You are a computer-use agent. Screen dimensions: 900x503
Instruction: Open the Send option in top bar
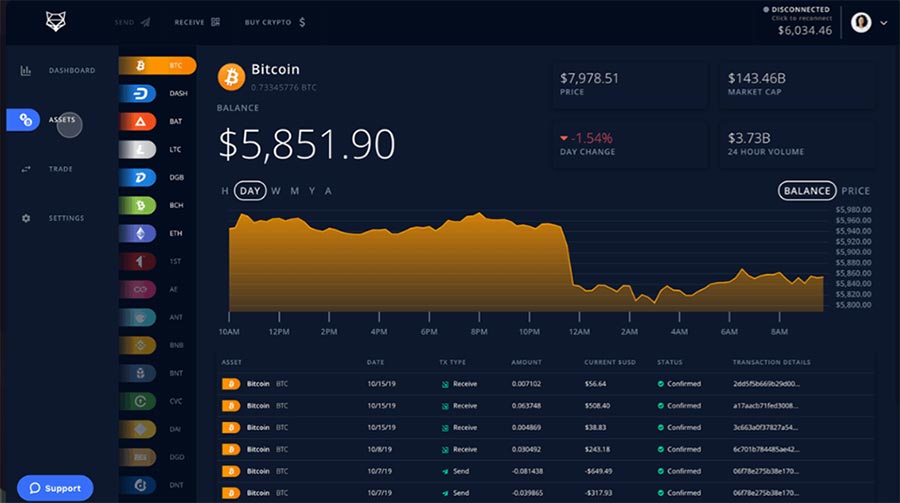133,22
